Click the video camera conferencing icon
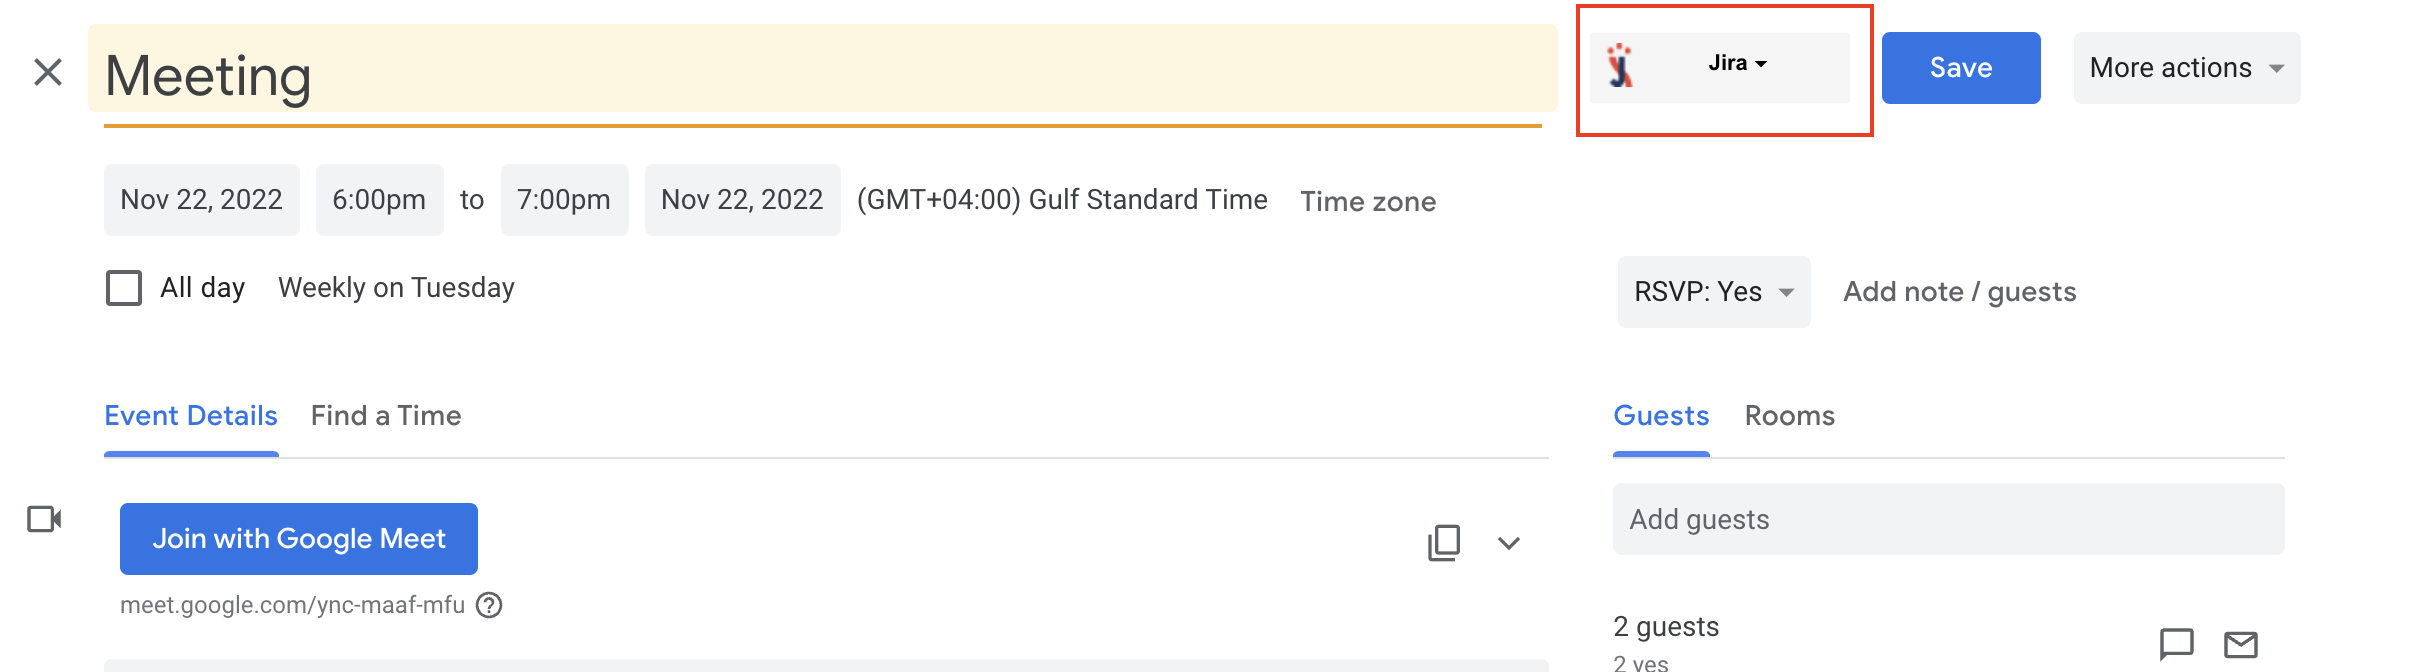The image size is (2430, 672). (42, 519)
